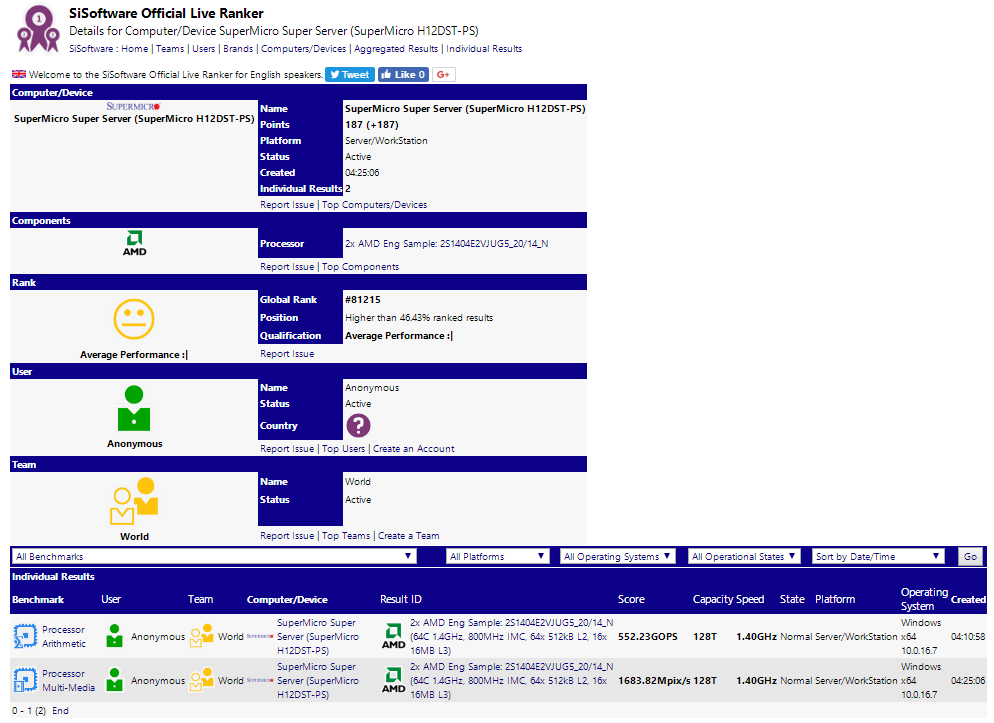Click the green Anonymous user avatar icon
The image size is (994, 723).
click(x=134, y=409)
